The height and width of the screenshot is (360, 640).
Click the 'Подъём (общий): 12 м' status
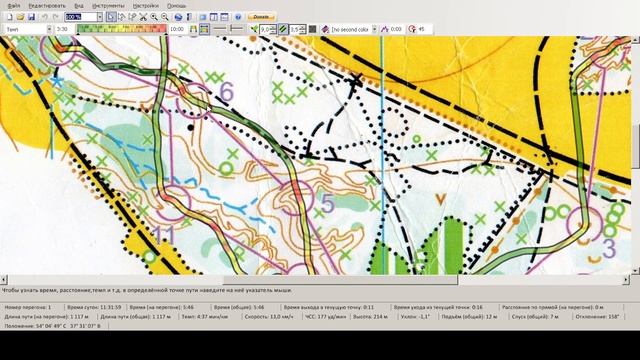(469, 316)
